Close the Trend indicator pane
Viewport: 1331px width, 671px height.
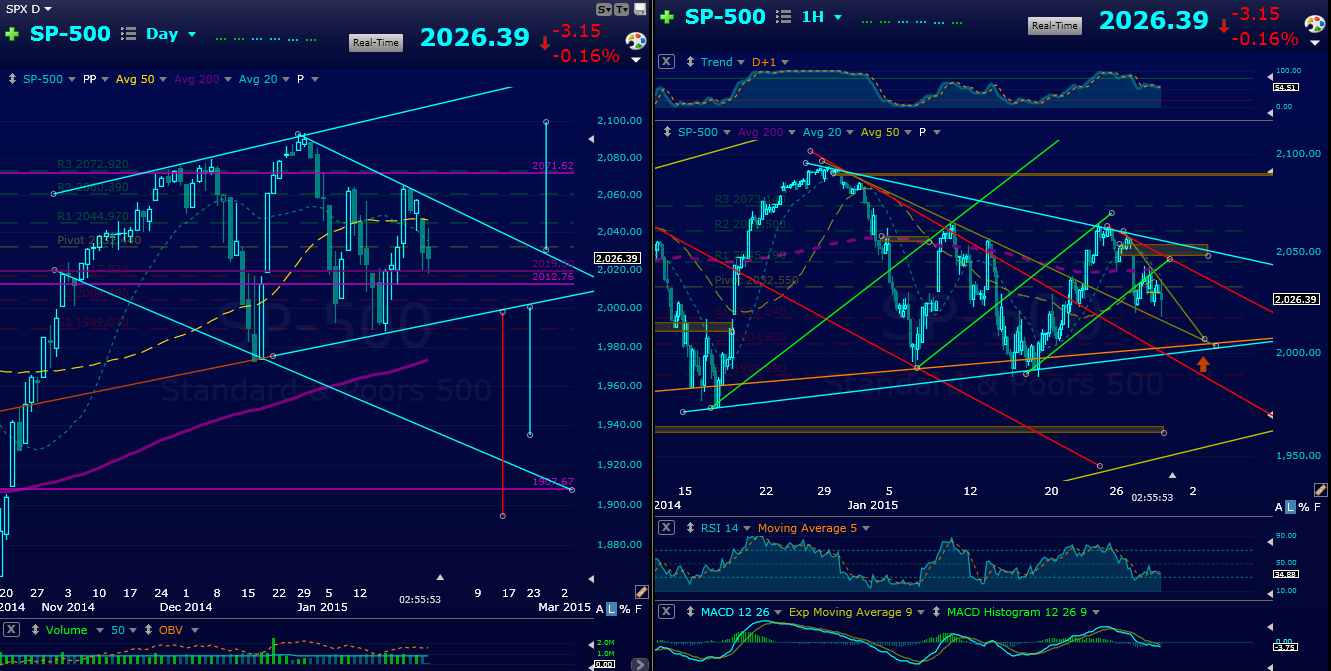(665, 62)
